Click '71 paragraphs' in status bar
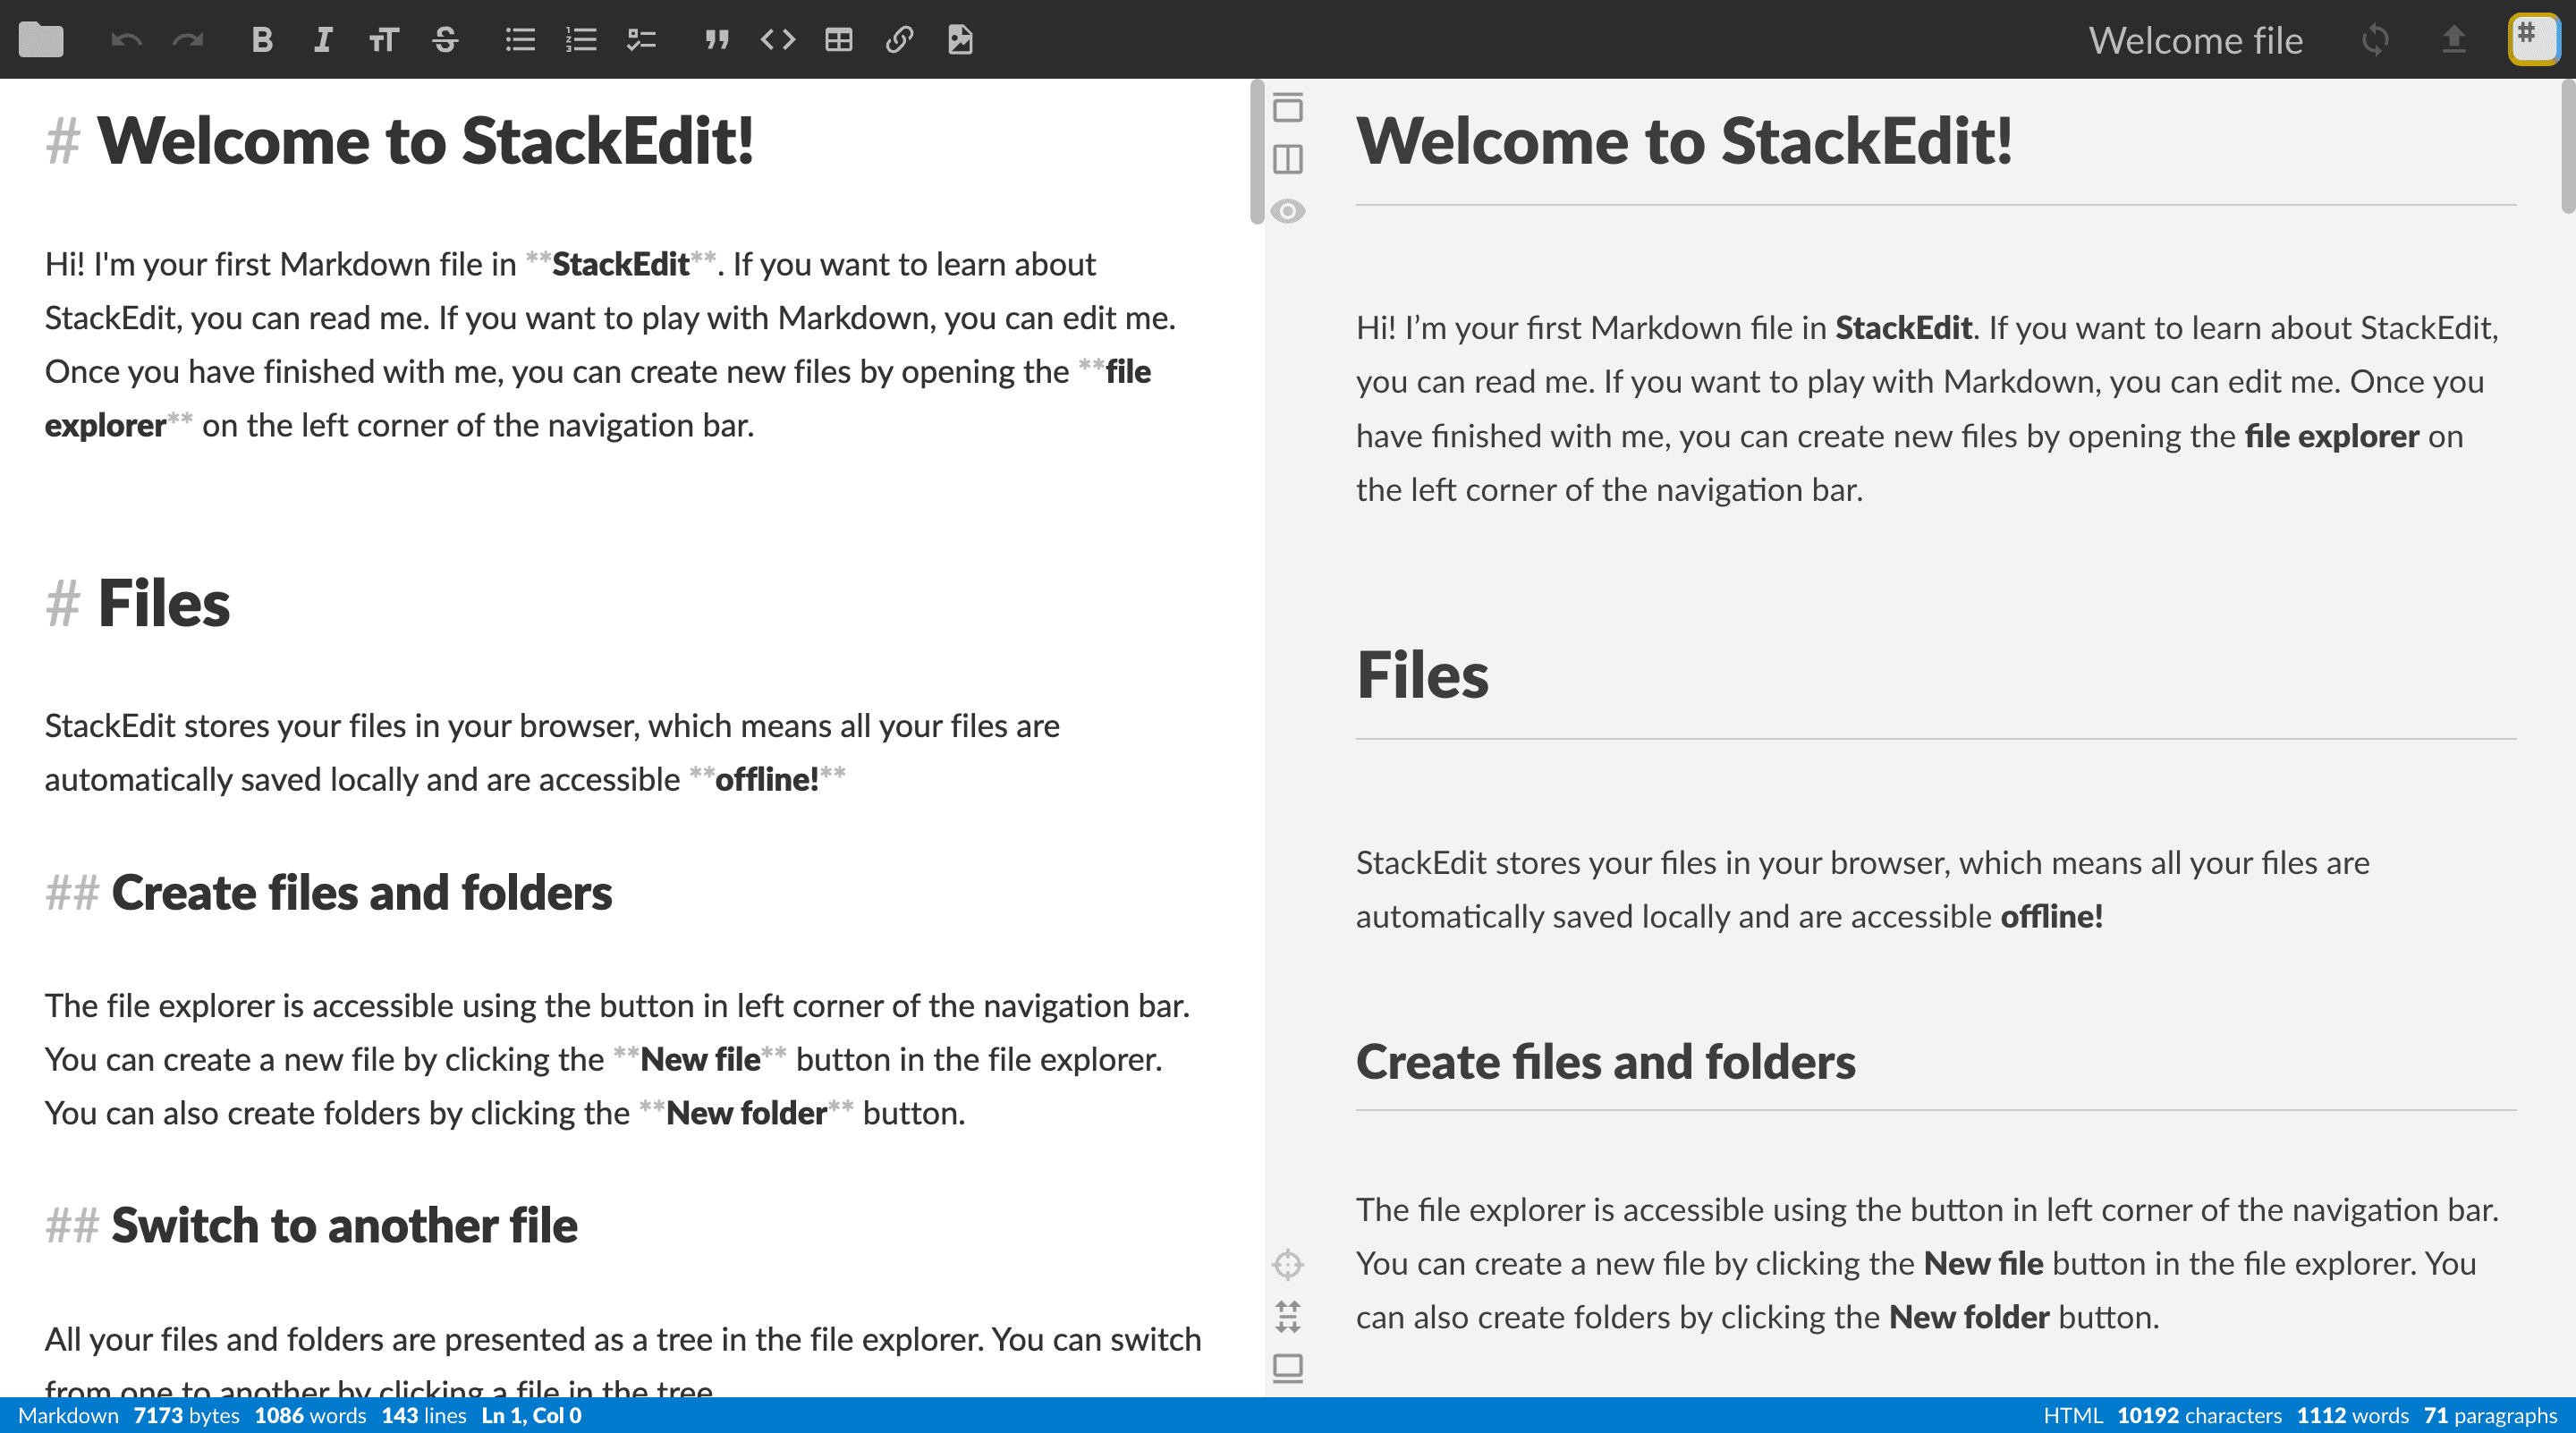The width and height of the screenshot is (2576, 1433). pos(2490,1415)
